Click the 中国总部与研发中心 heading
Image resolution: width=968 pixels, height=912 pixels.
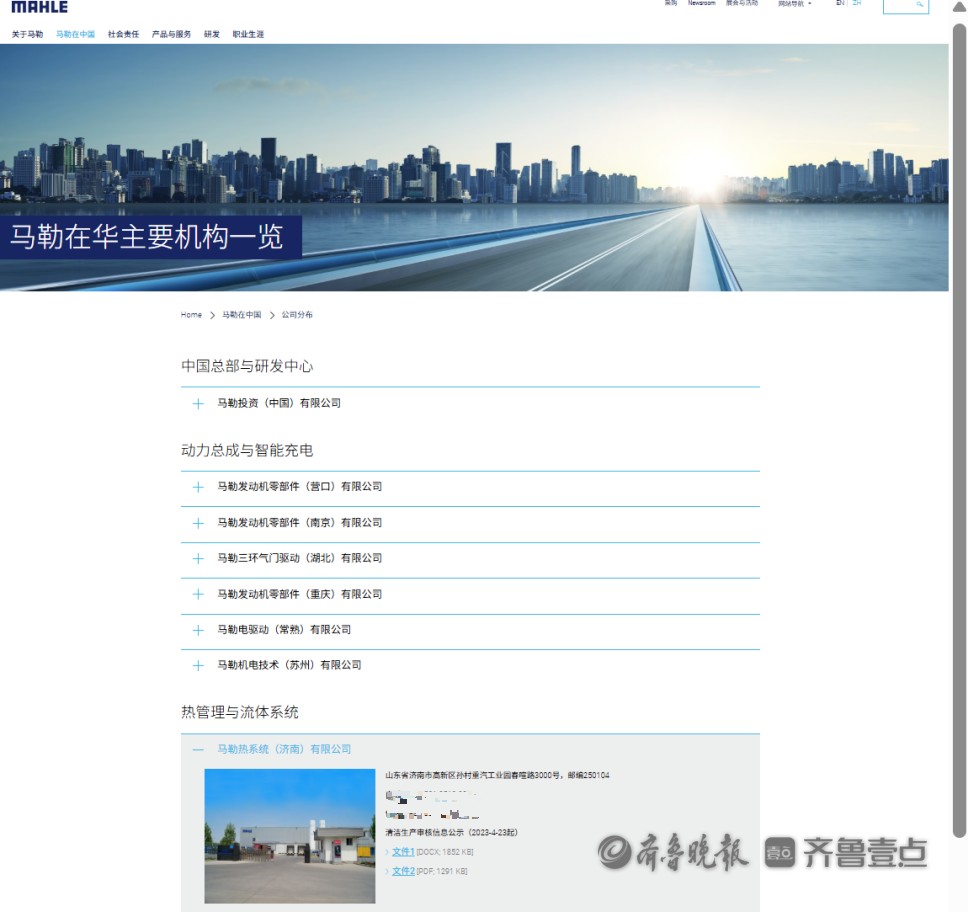pos(247,366)
